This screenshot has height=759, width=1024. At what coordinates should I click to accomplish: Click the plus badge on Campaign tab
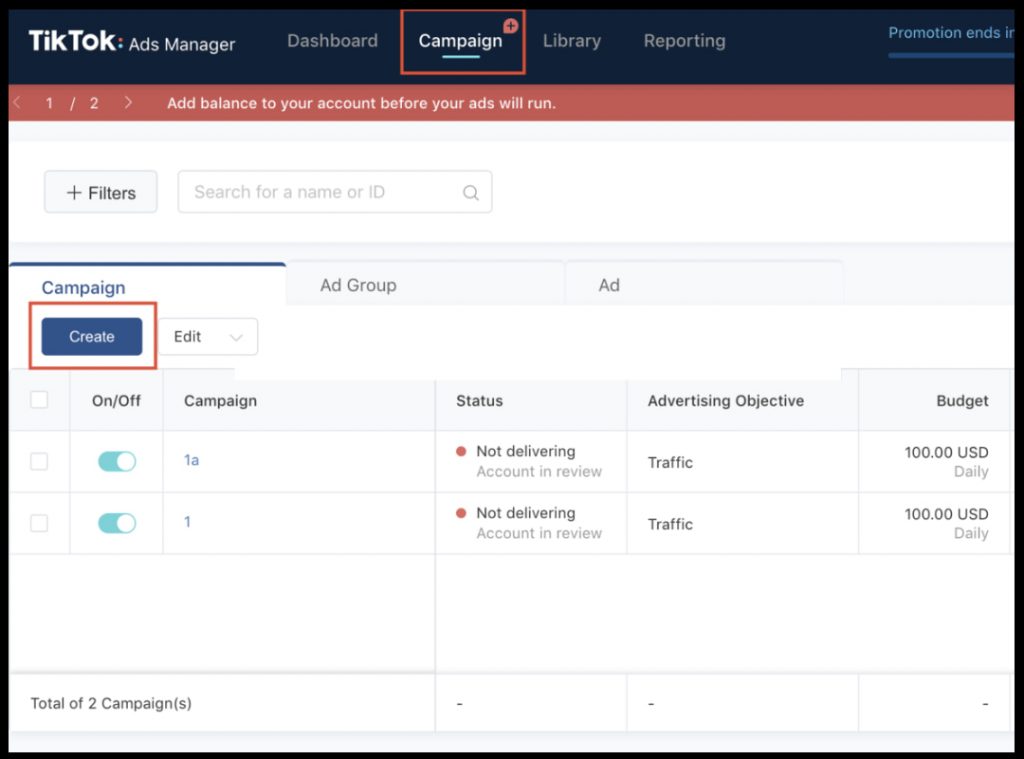[x=511, y=25]
